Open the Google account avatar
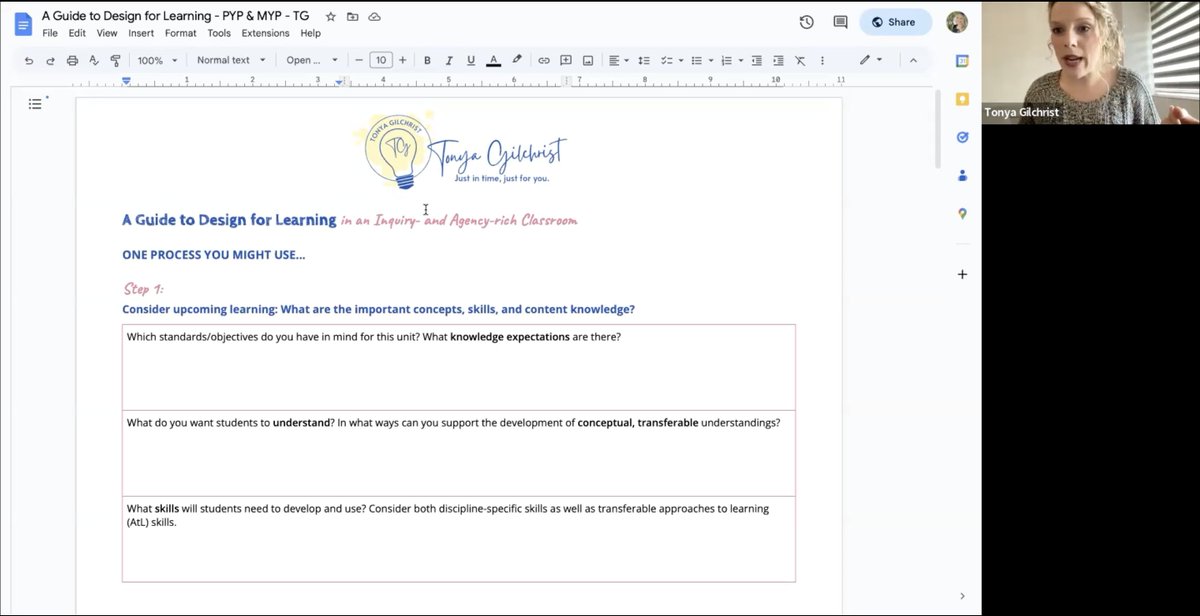Screen dimensions: 1200x616 (x=957, y=22)
